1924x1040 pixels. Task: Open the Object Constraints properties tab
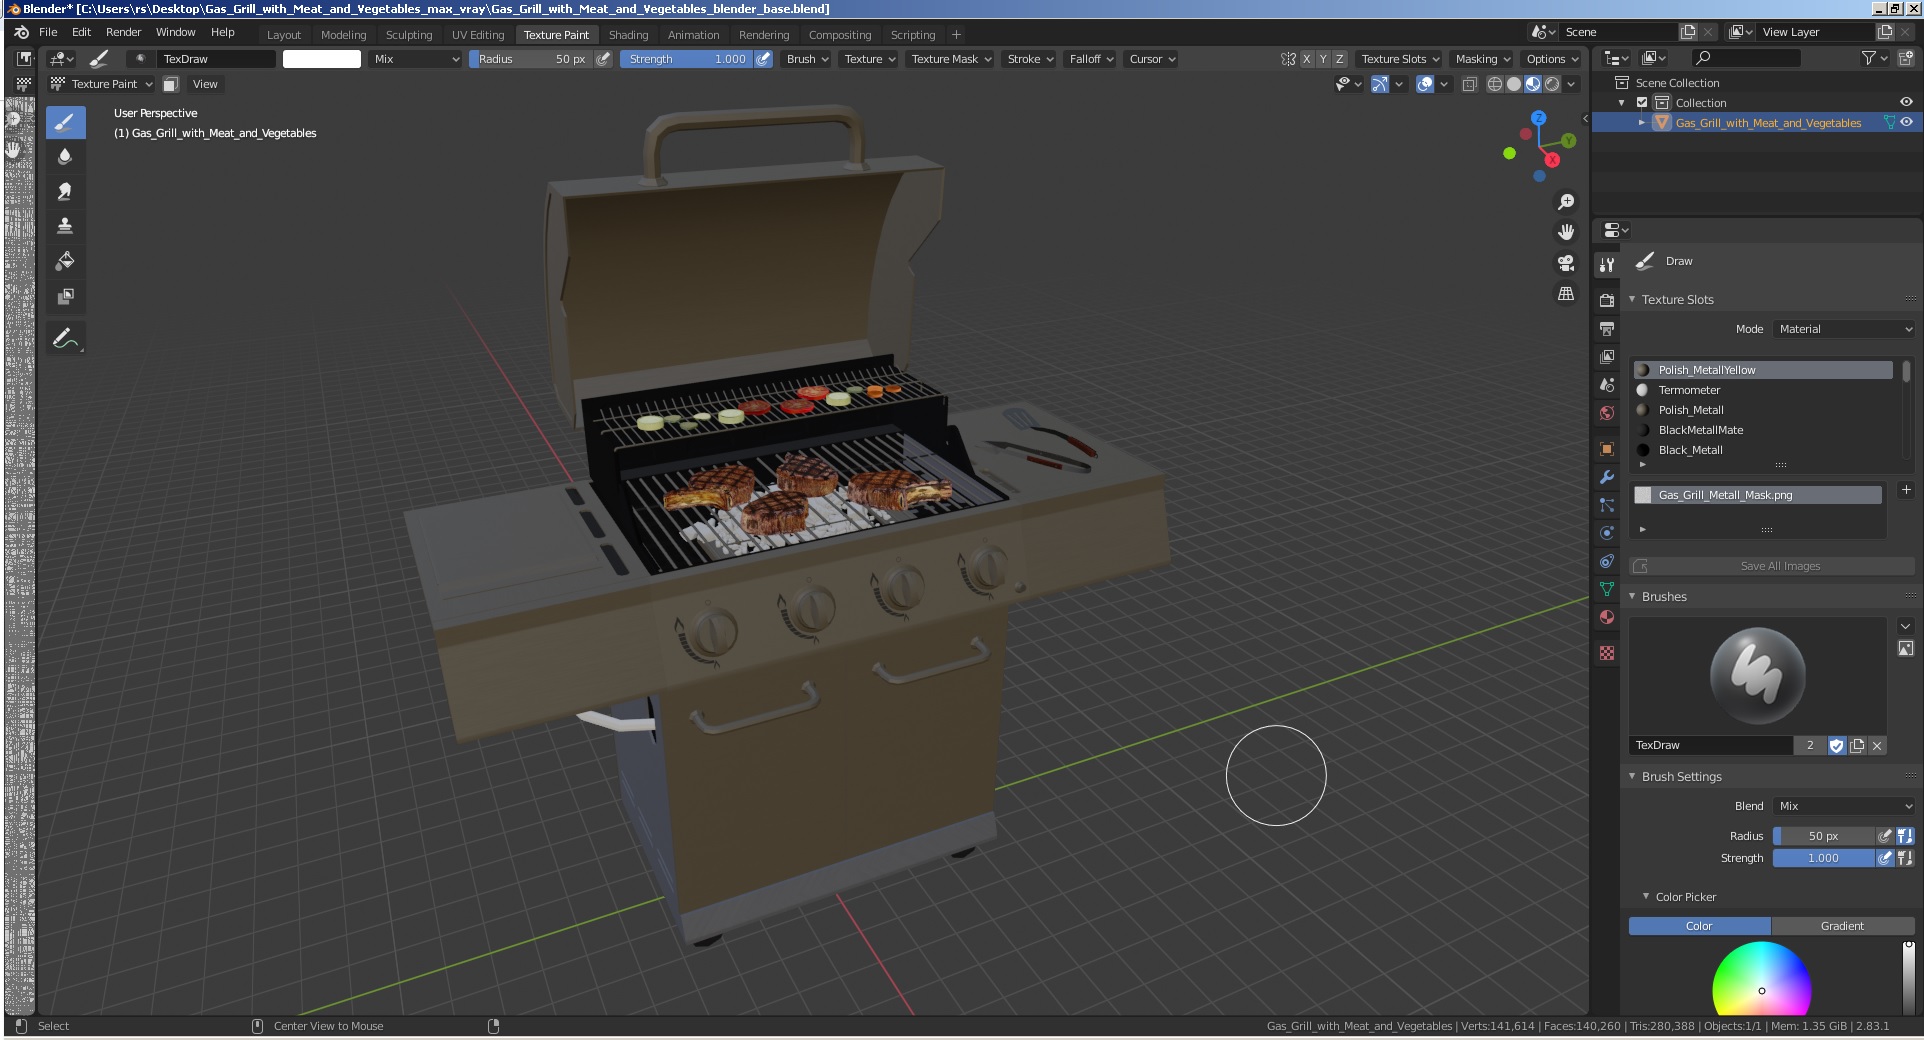pos(1607,561)
